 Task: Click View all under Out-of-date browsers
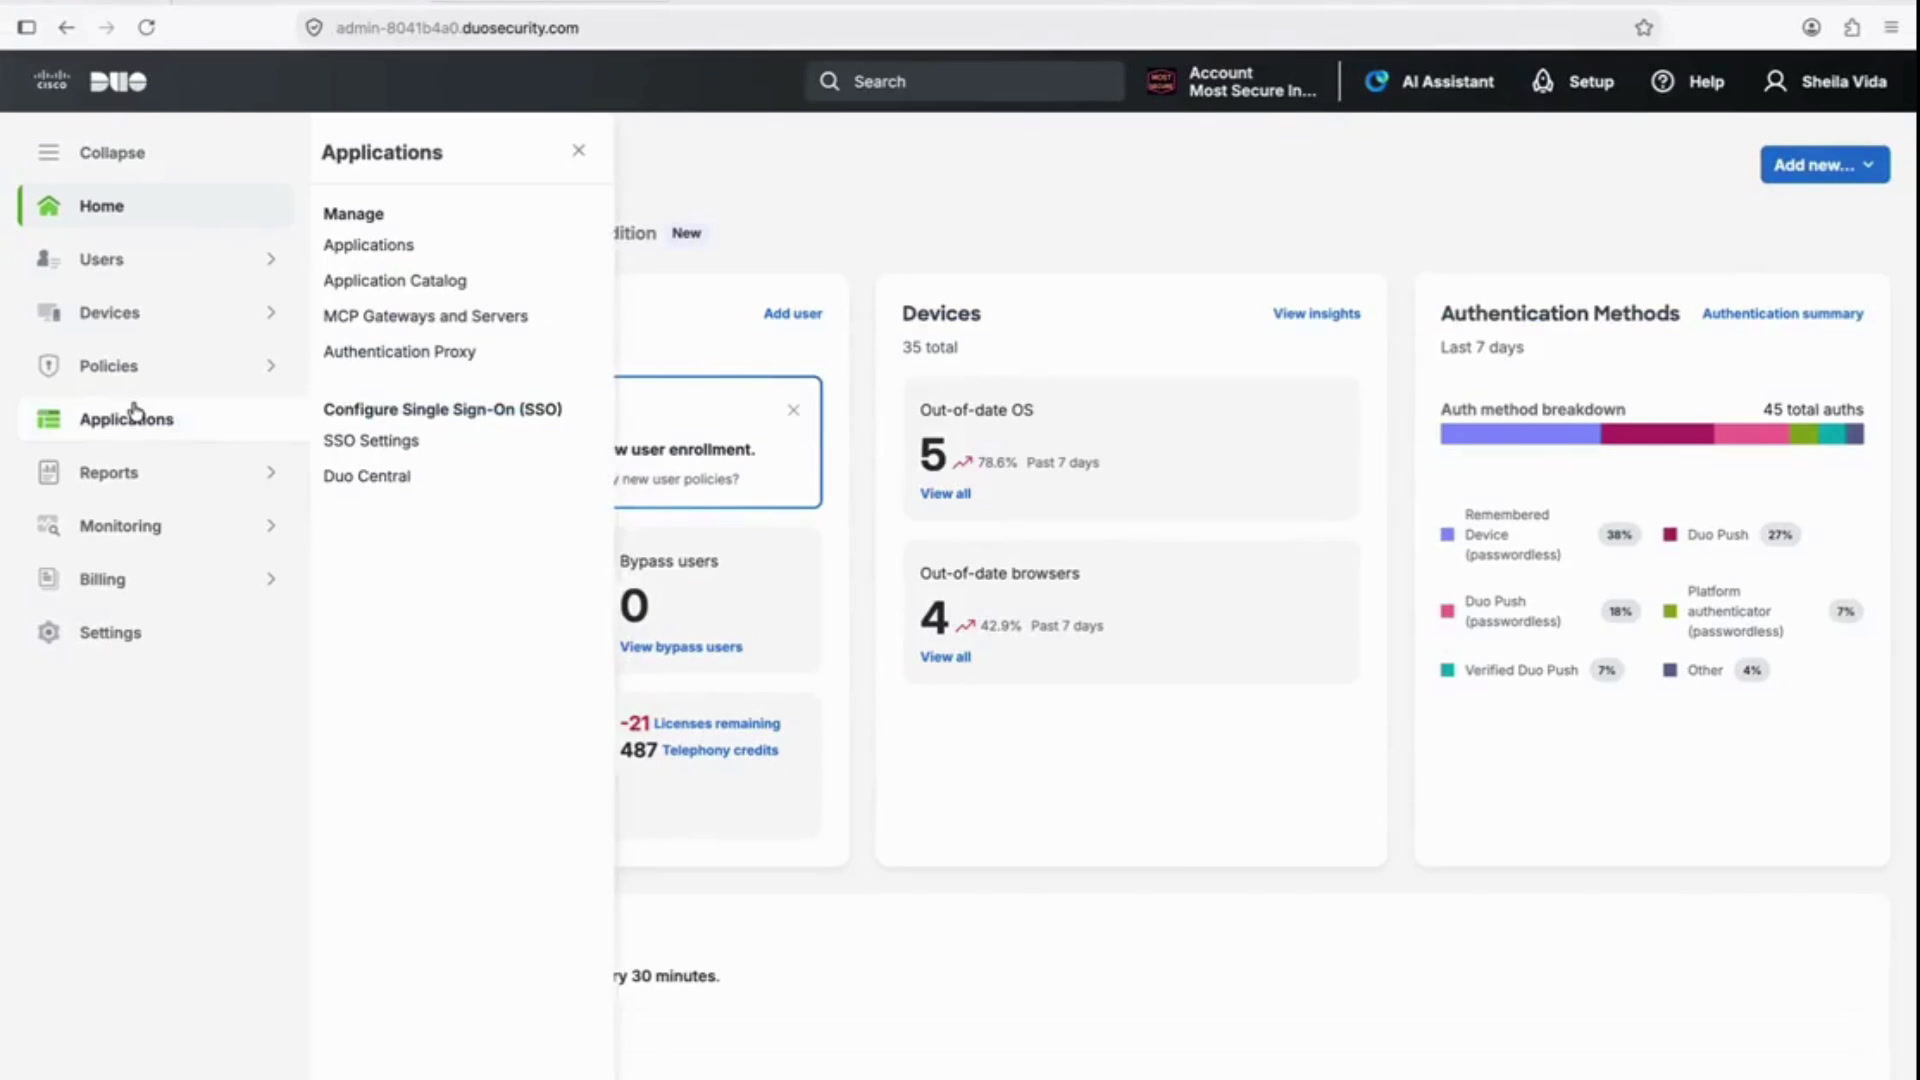point(945,657)
